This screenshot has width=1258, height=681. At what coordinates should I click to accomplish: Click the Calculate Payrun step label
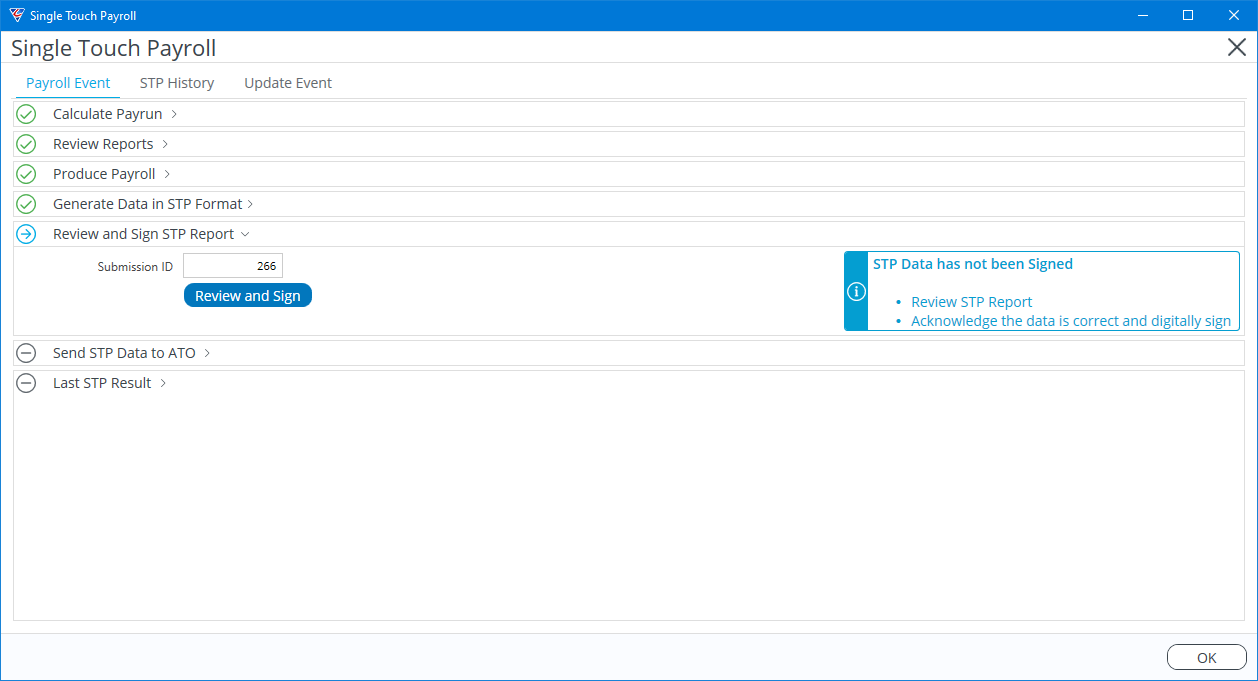[108, 114]
